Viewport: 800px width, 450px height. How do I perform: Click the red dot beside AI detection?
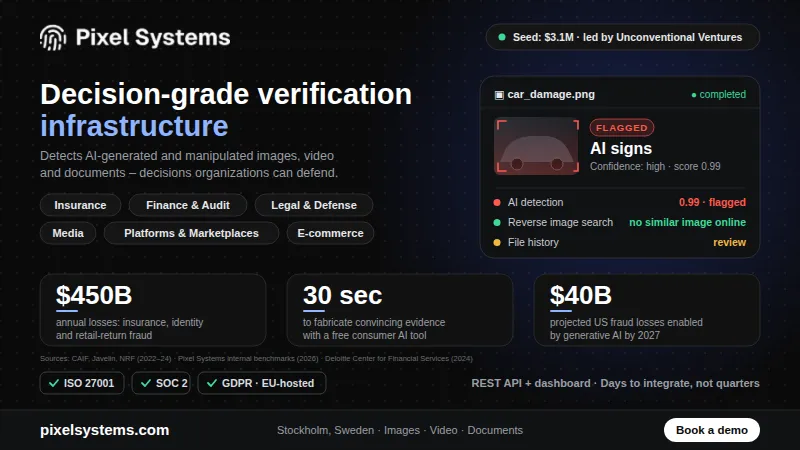point(497,203)
